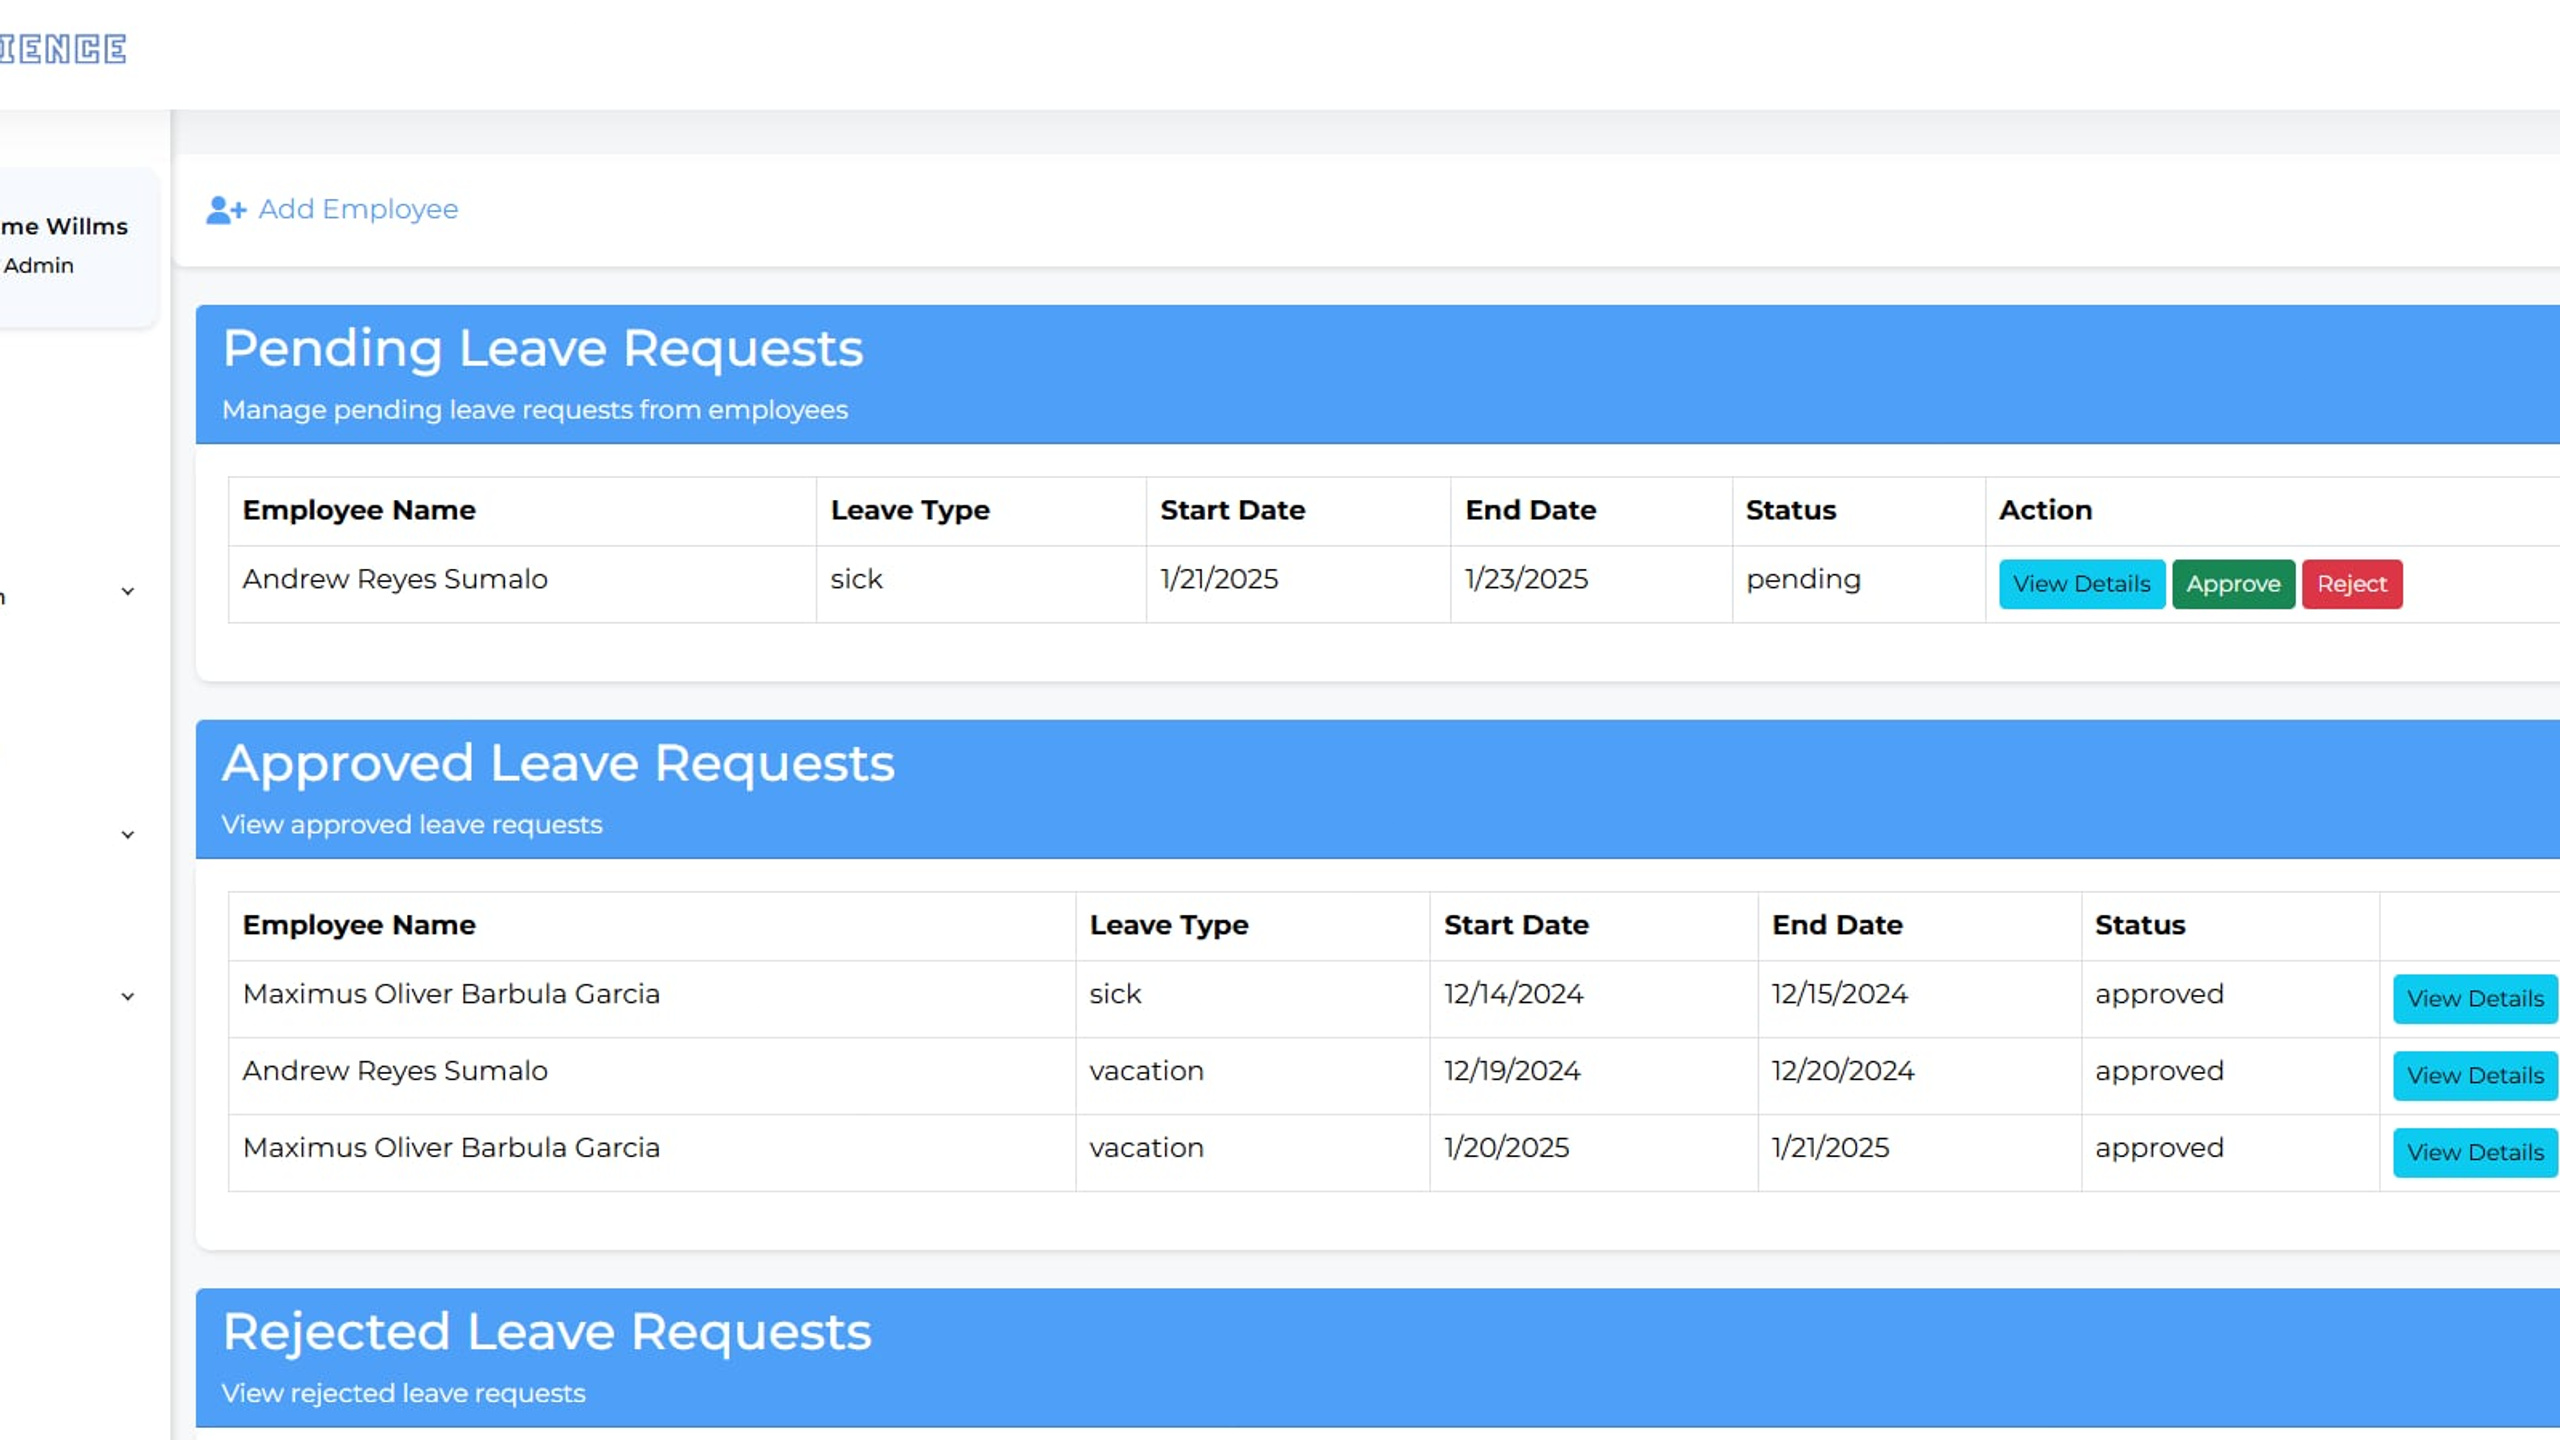View details of vacation starting 1/20/2025
The image size is (2560, 1440).
[2475, 1153]
